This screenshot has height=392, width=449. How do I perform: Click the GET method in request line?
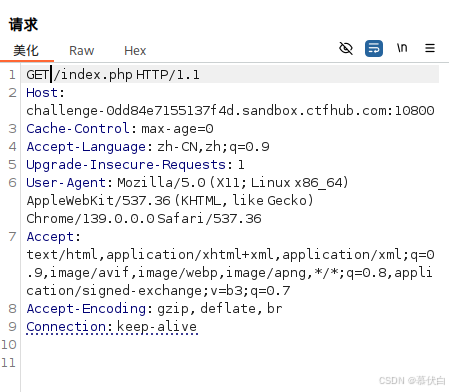pyautogui.click(x=38, y=75)
